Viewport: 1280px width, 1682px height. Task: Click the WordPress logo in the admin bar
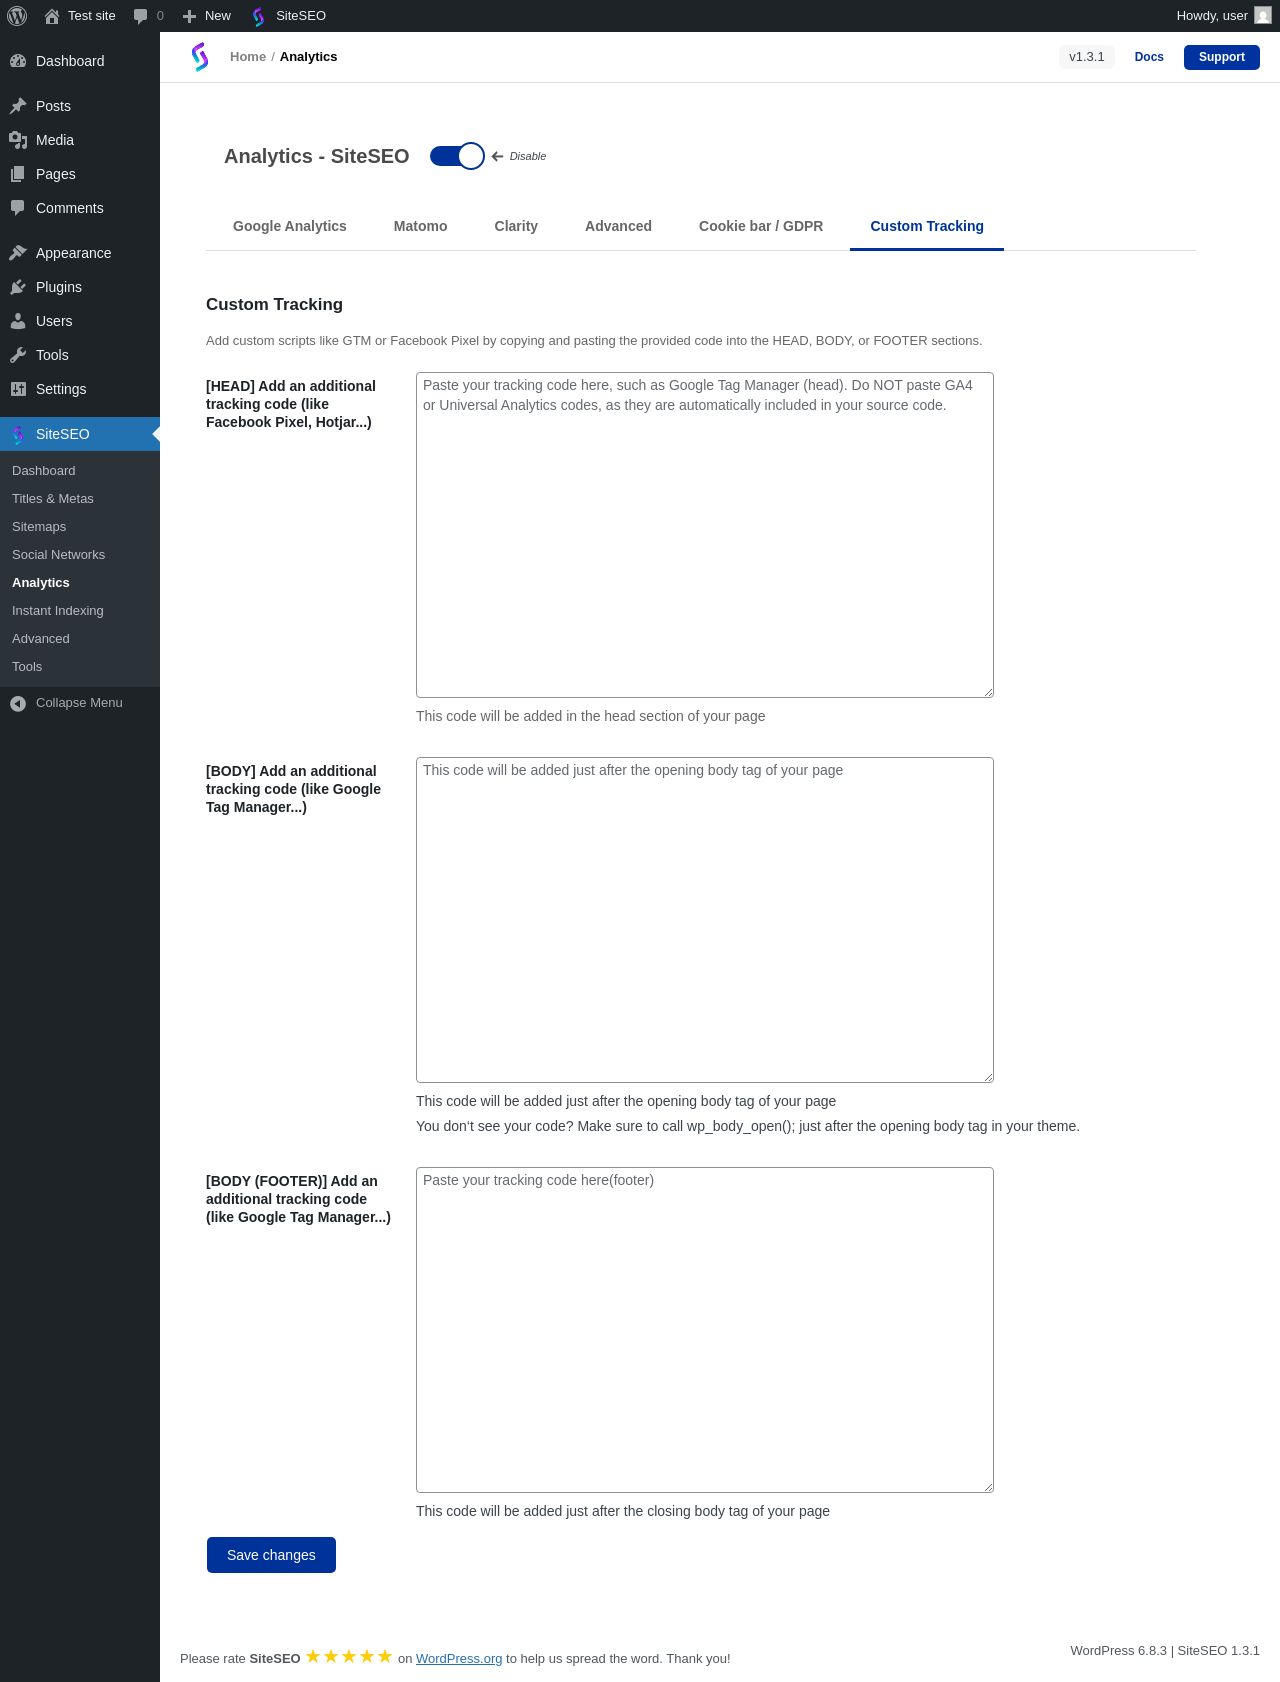point(17,16)
